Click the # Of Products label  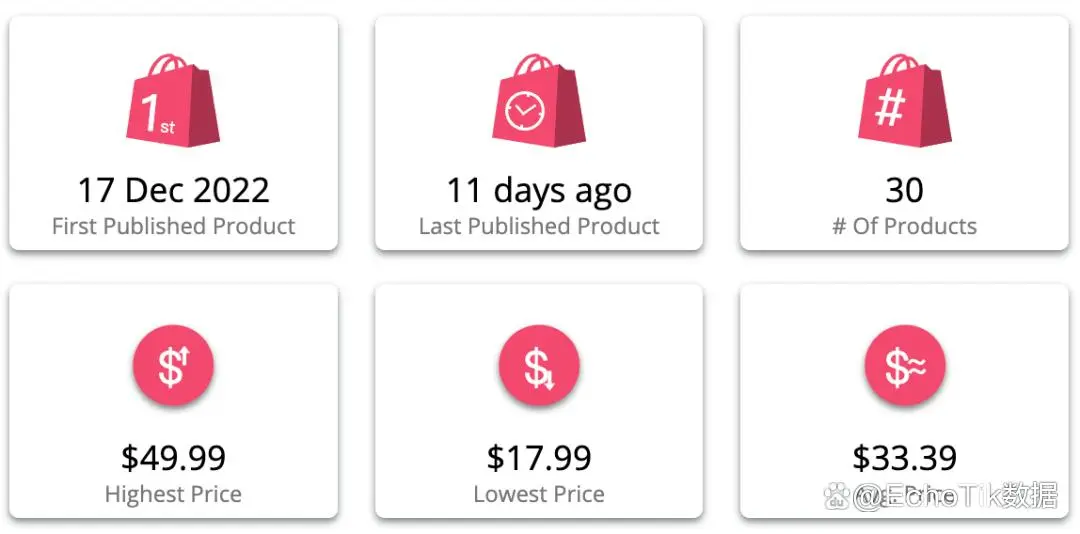904,226
